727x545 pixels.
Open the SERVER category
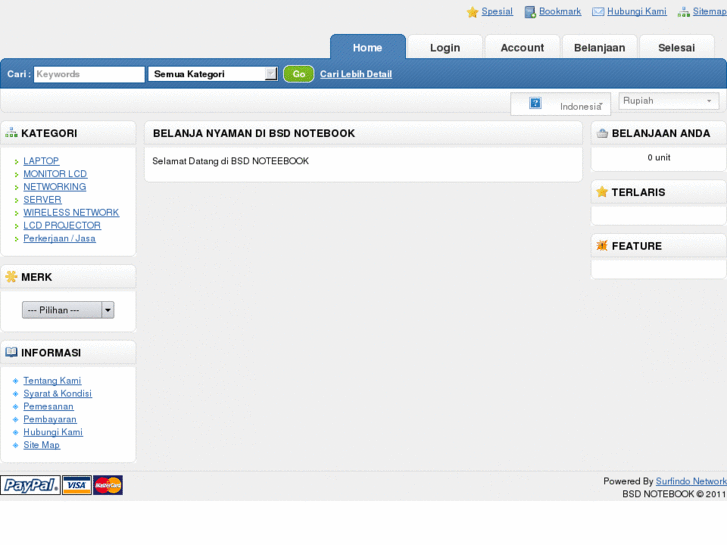click(42, 199)
